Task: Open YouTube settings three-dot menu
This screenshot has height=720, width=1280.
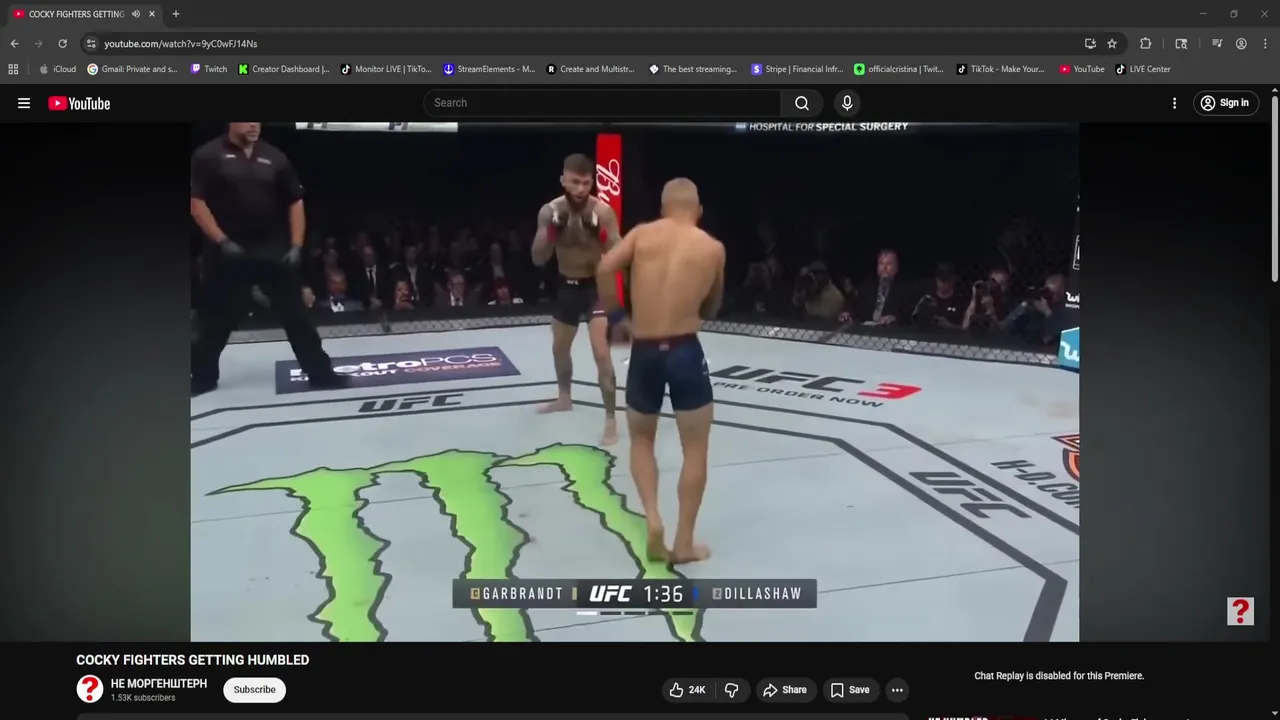Action: [1174, 103]
